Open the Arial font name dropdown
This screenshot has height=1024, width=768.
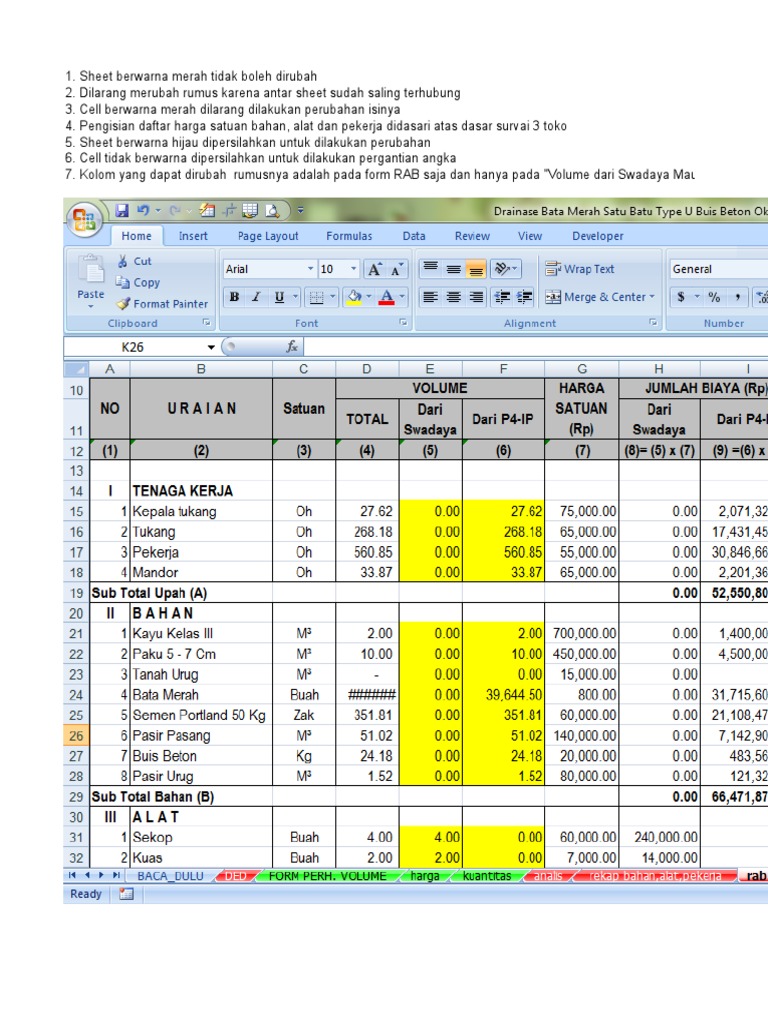coord(311,269)
